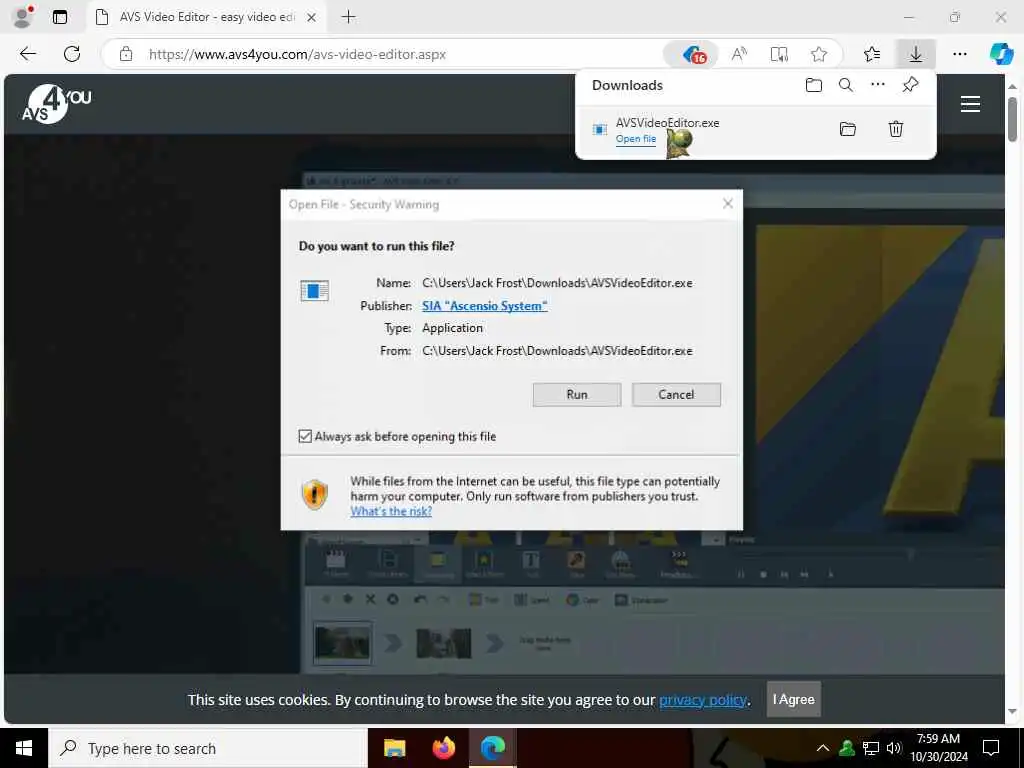
Task: Search downloads using the magnifier icon
Action: (x=846, y=85)
